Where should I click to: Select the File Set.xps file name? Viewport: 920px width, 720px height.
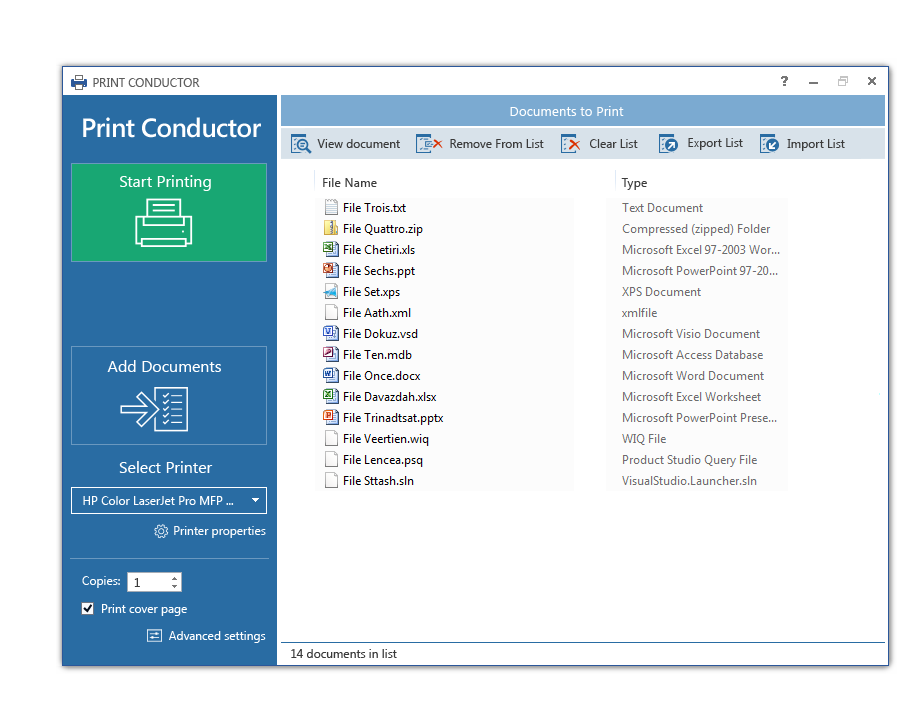coord(371,292)
